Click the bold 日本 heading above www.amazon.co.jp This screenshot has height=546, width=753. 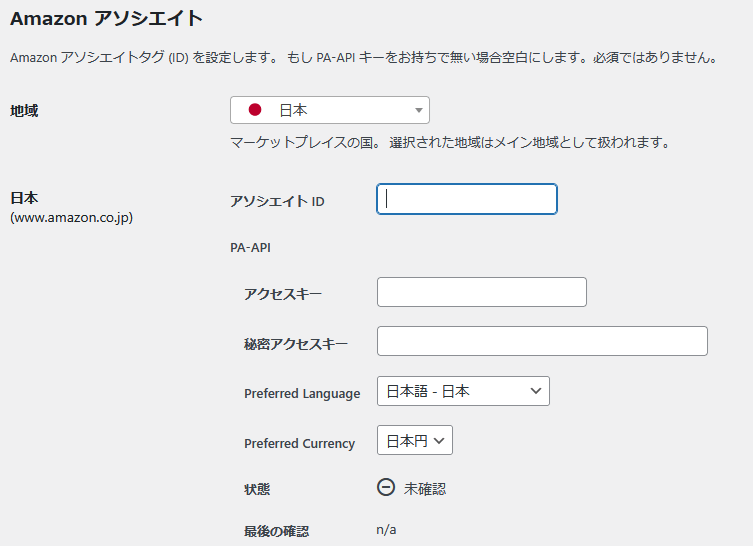[x=24, y=198]
